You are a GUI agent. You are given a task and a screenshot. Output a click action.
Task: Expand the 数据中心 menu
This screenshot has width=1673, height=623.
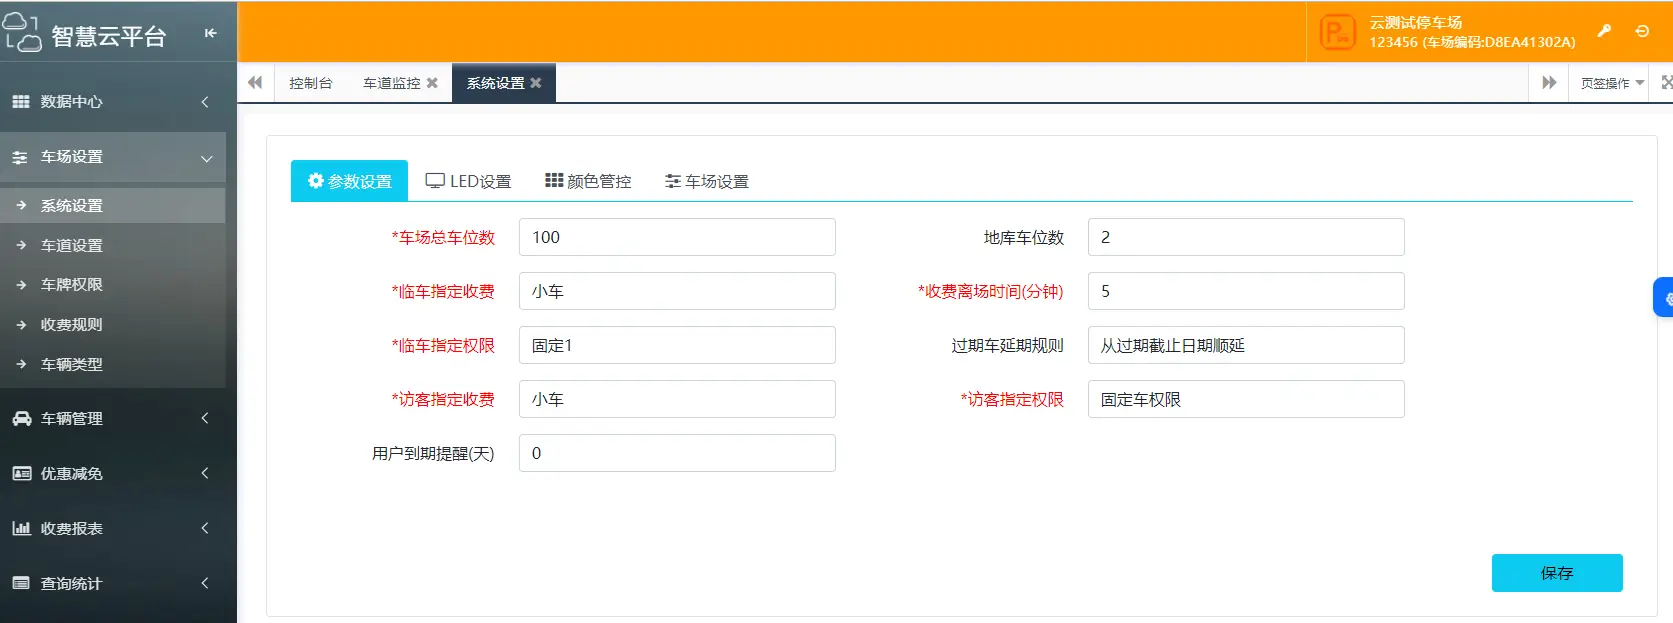coord(112,102)
